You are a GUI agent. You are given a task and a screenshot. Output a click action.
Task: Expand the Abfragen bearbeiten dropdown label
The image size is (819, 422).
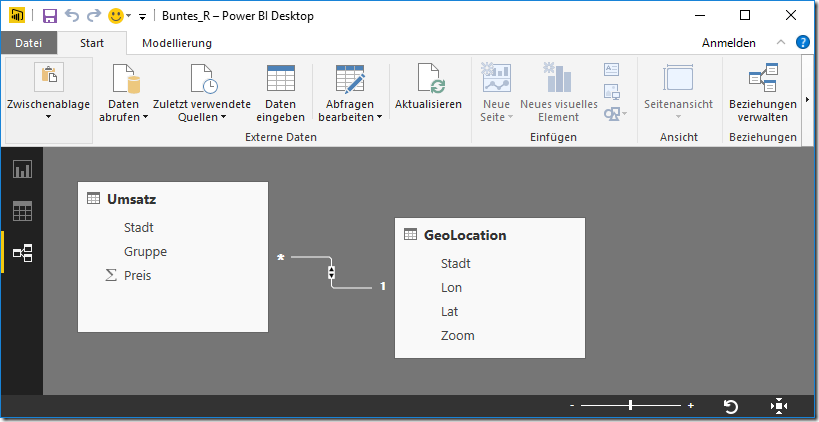350,111
